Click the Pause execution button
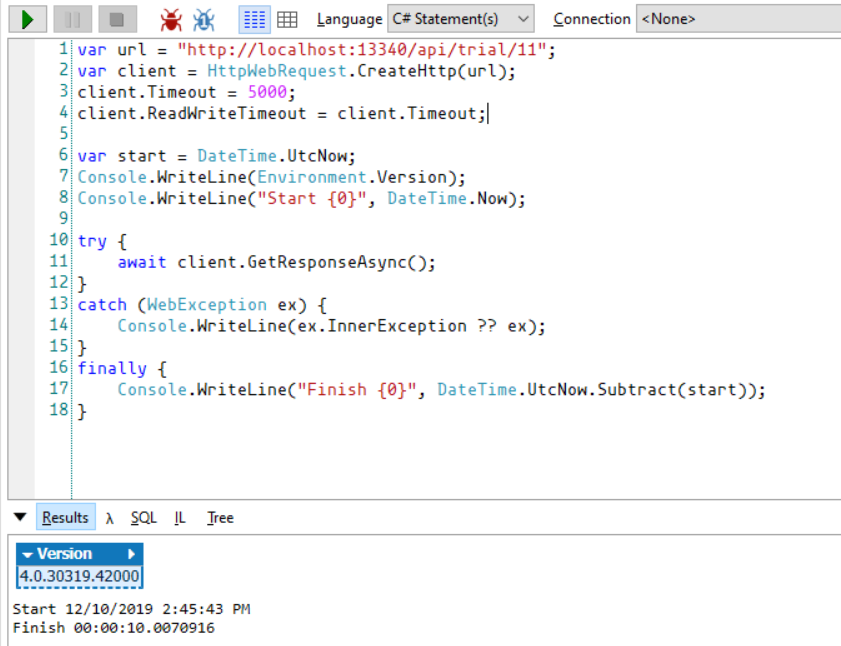Viewport: 841px width, 646px height. (72, 20)
